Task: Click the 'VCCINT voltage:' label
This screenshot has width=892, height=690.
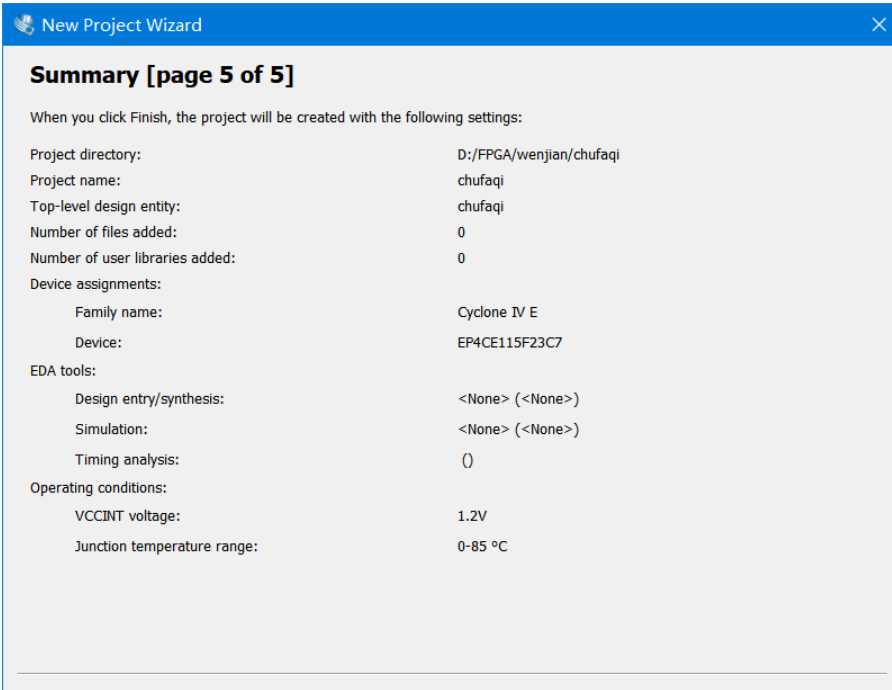Action: pos(127,516)
